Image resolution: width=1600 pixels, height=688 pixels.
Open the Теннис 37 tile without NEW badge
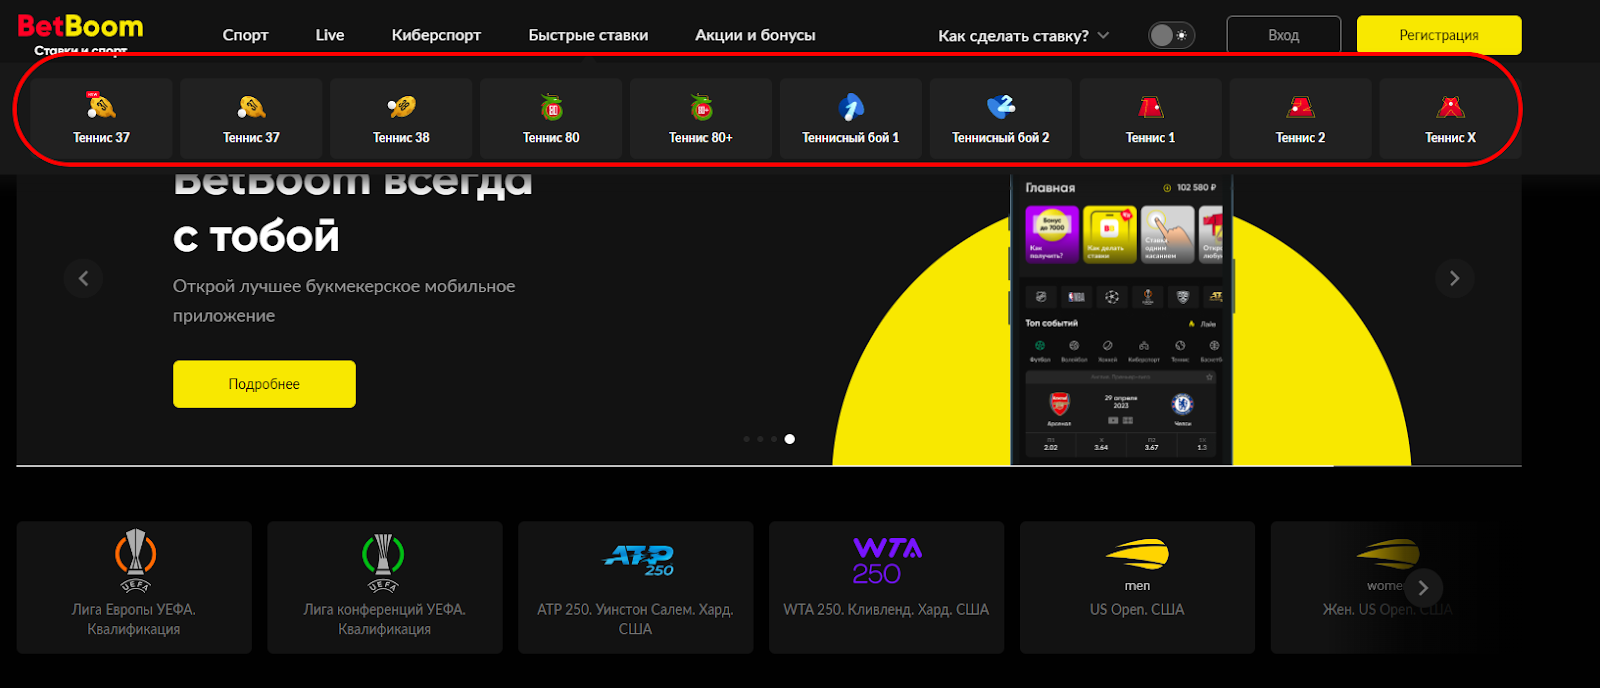pos(251,119)
